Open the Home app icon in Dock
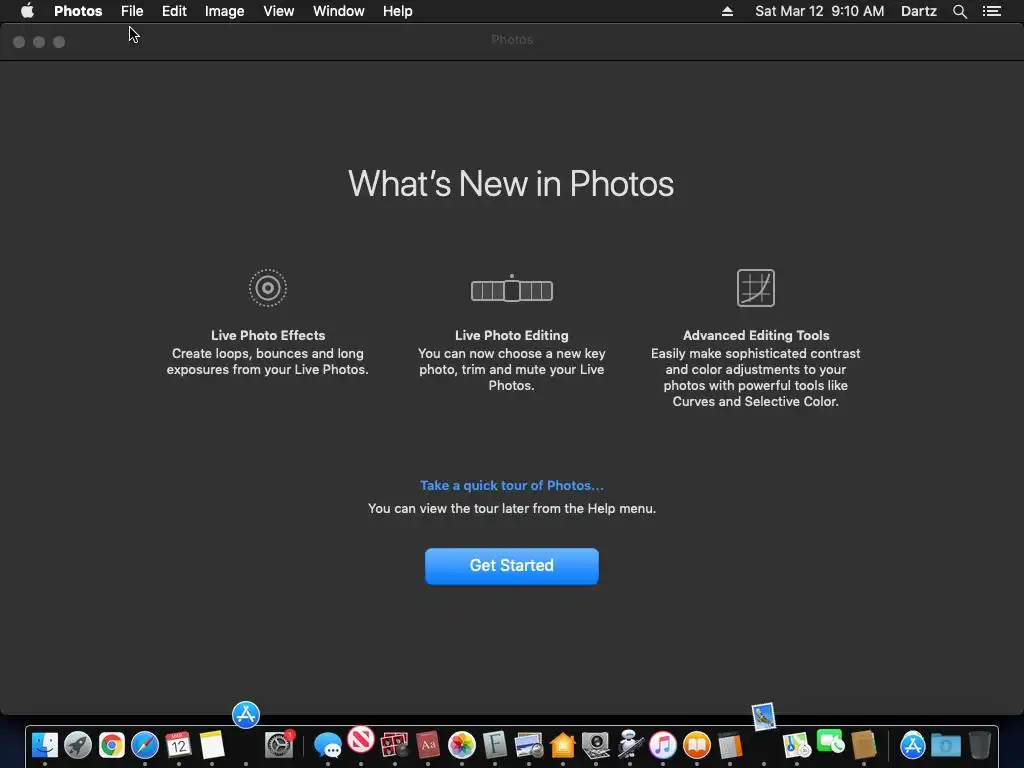Viewport: 1024px width, 768px height. point(562,744)
